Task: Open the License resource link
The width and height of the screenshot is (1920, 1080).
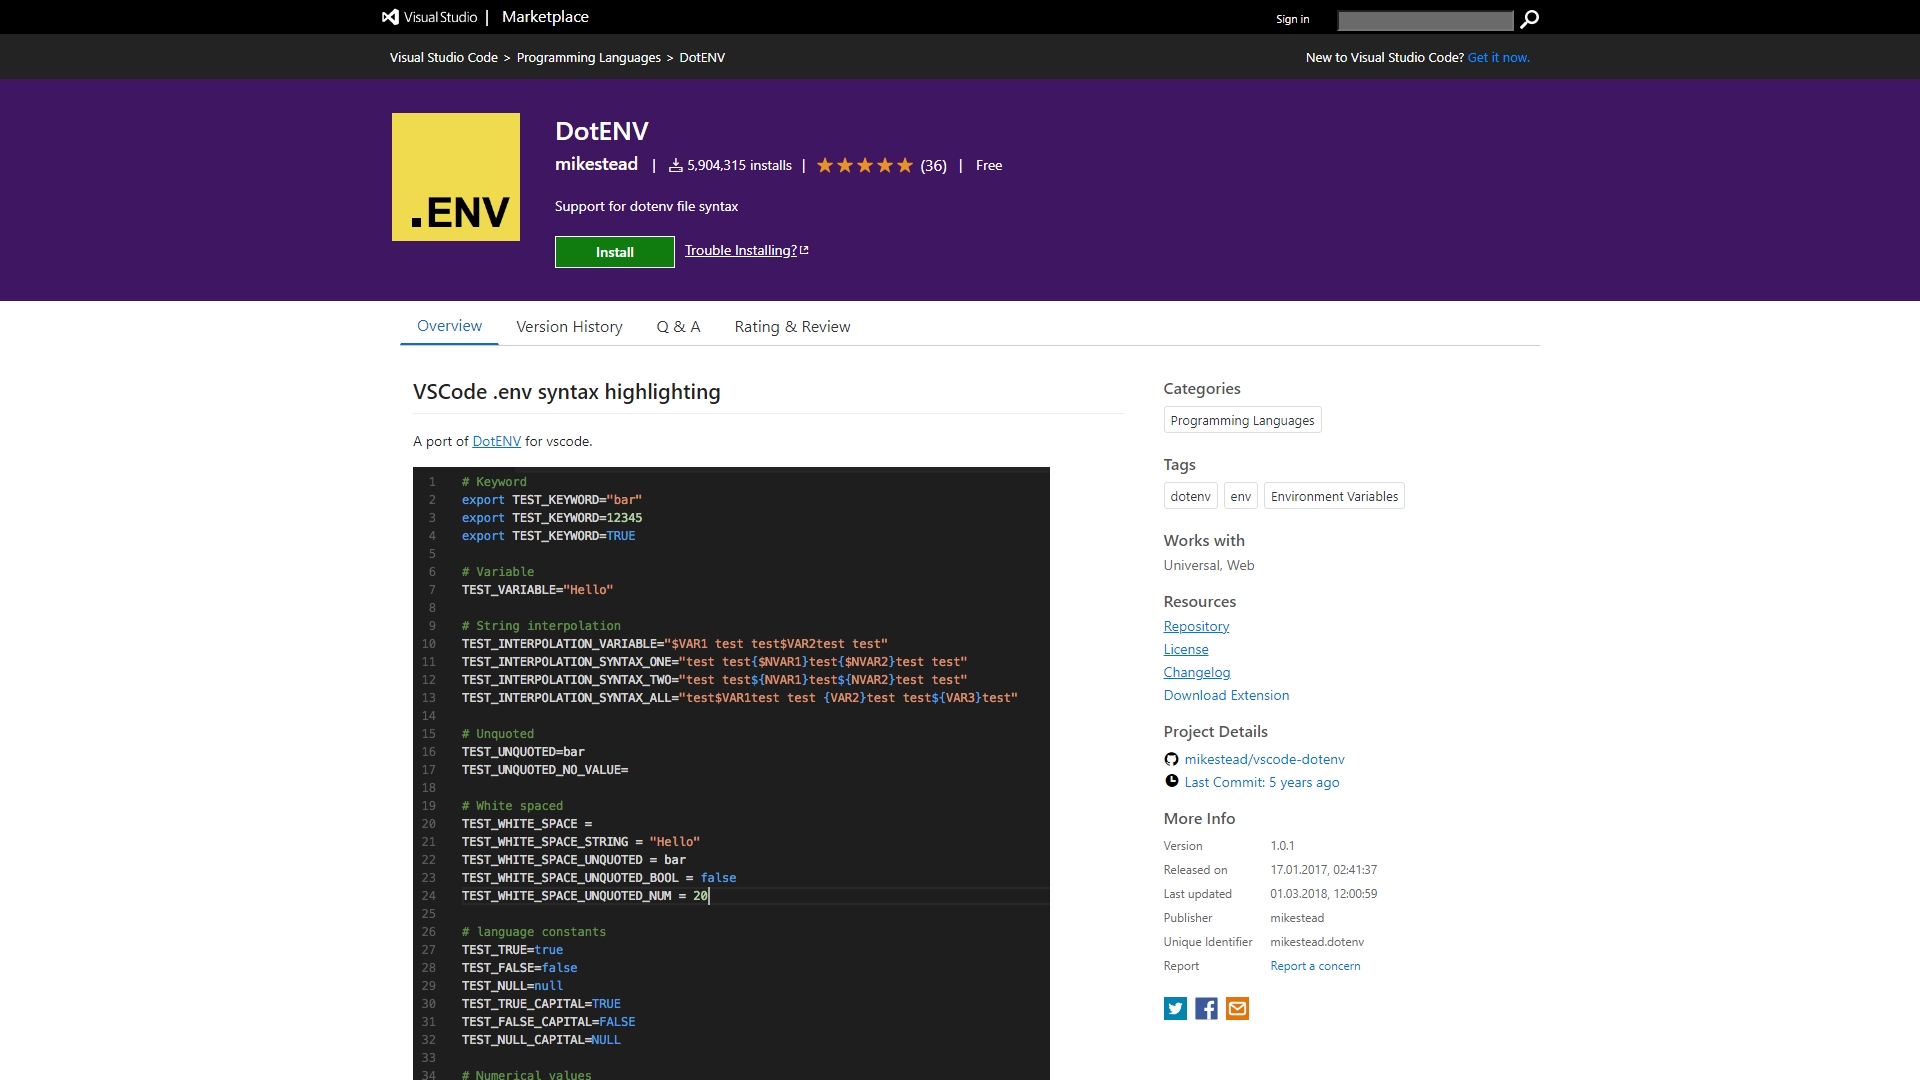Action: [1186, 649]
